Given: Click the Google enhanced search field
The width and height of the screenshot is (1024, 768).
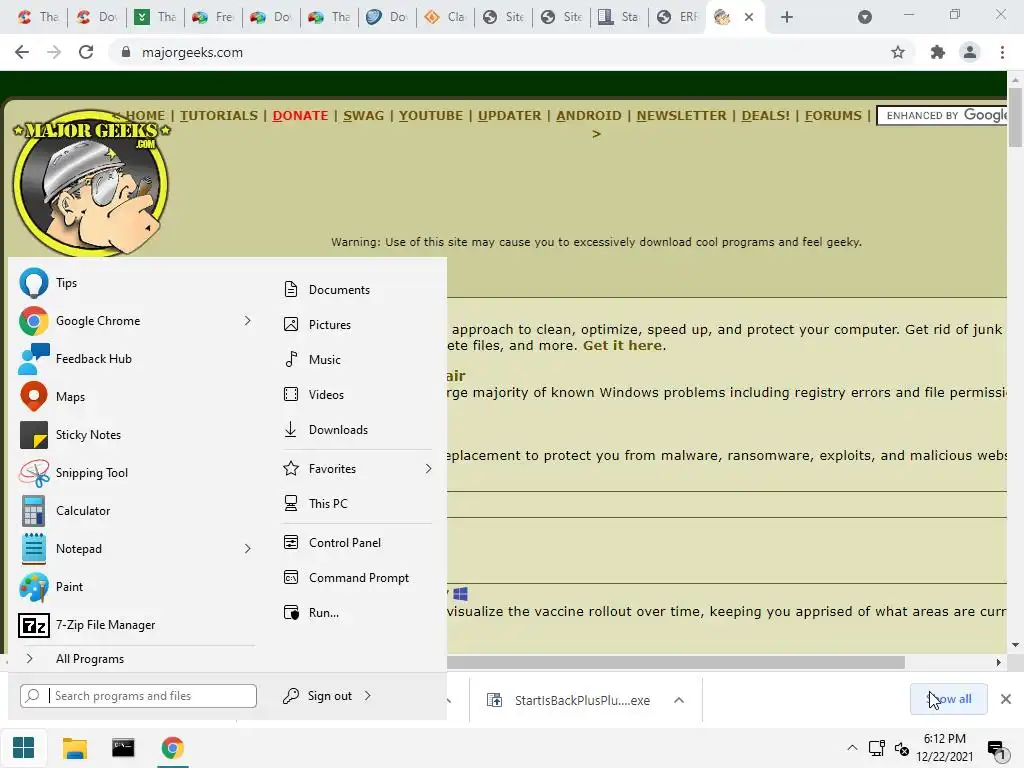Looking at the screenshot, I should (x=944, y=116).
